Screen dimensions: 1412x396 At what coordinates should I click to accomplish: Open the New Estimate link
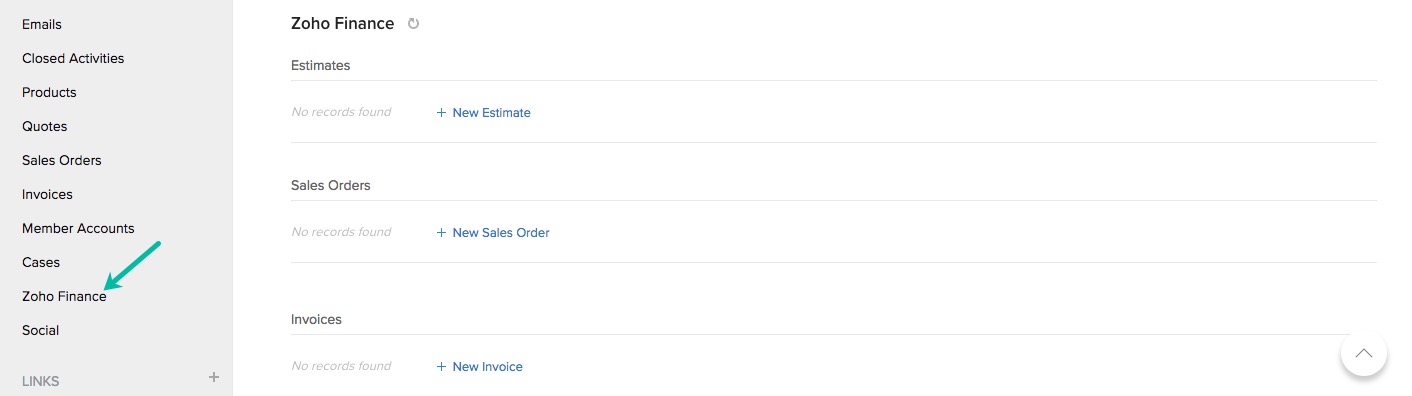[x=491, y=113]
